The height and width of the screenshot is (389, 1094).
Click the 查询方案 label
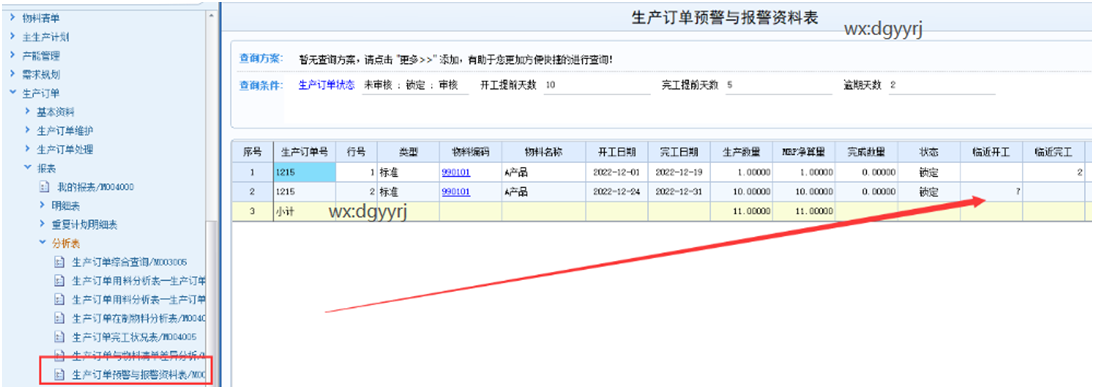(261, 58)
